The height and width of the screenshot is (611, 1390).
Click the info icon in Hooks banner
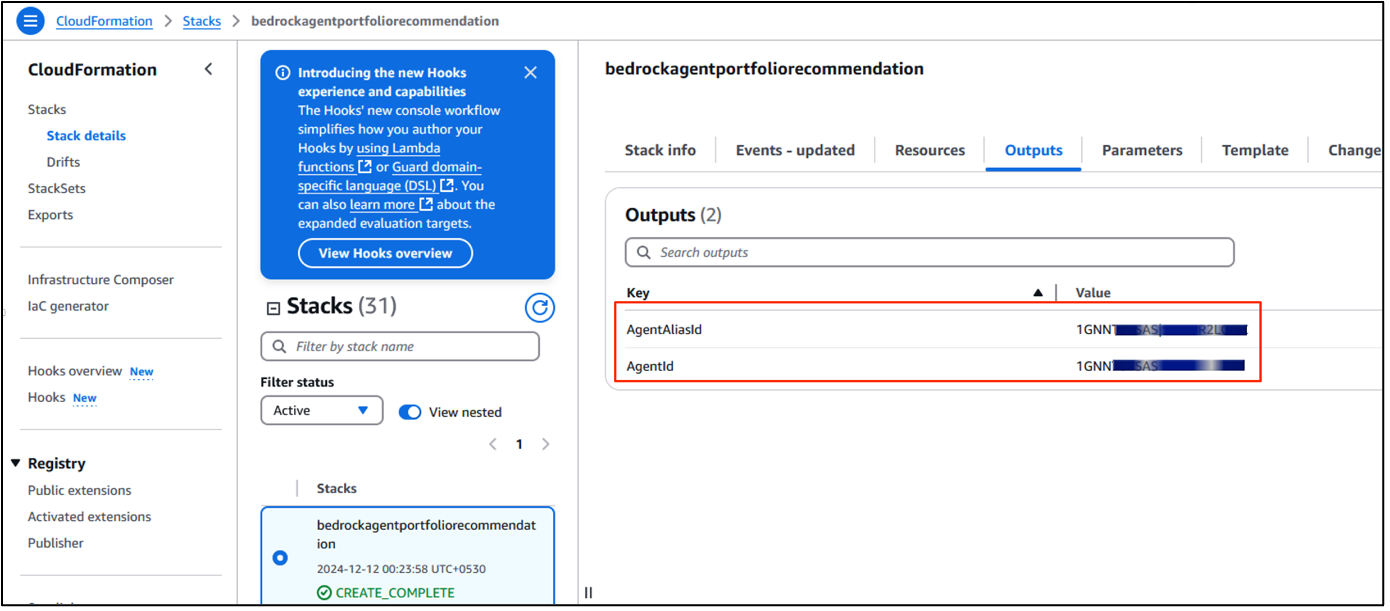pos(282,73)
